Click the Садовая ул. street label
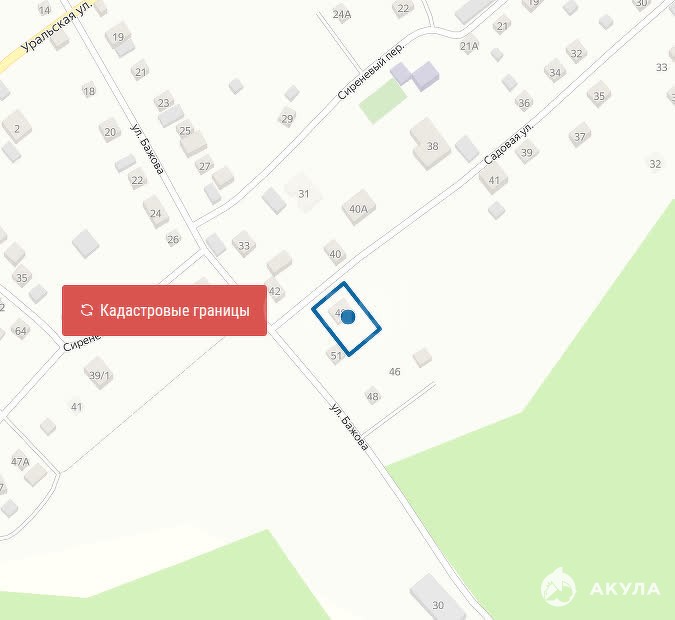This screenshot has height=620, width=675. (x=508, y=143)
